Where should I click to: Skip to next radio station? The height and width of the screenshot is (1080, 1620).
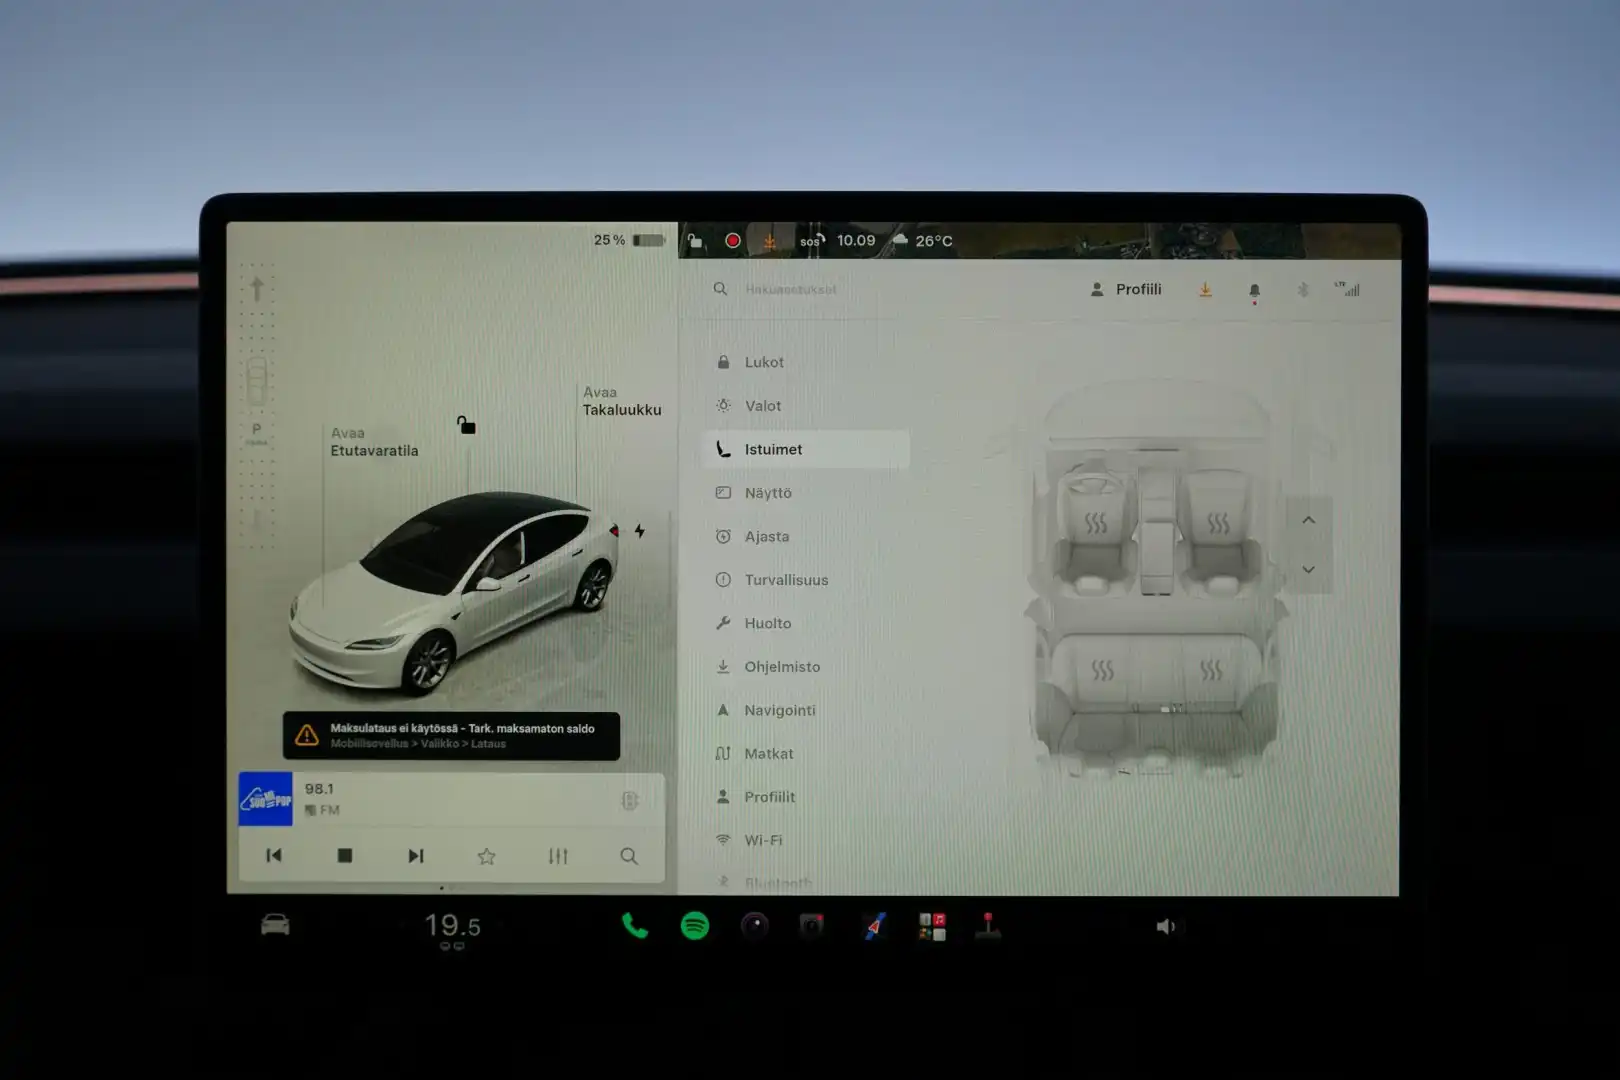coord(416,856)
